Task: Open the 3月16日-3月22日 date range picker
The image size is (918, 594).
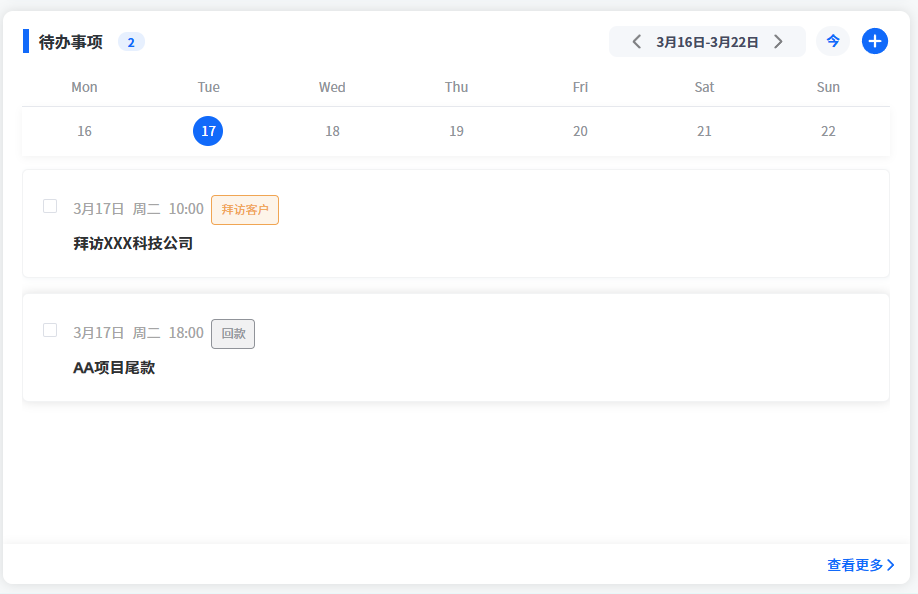Action: (707, 42)
